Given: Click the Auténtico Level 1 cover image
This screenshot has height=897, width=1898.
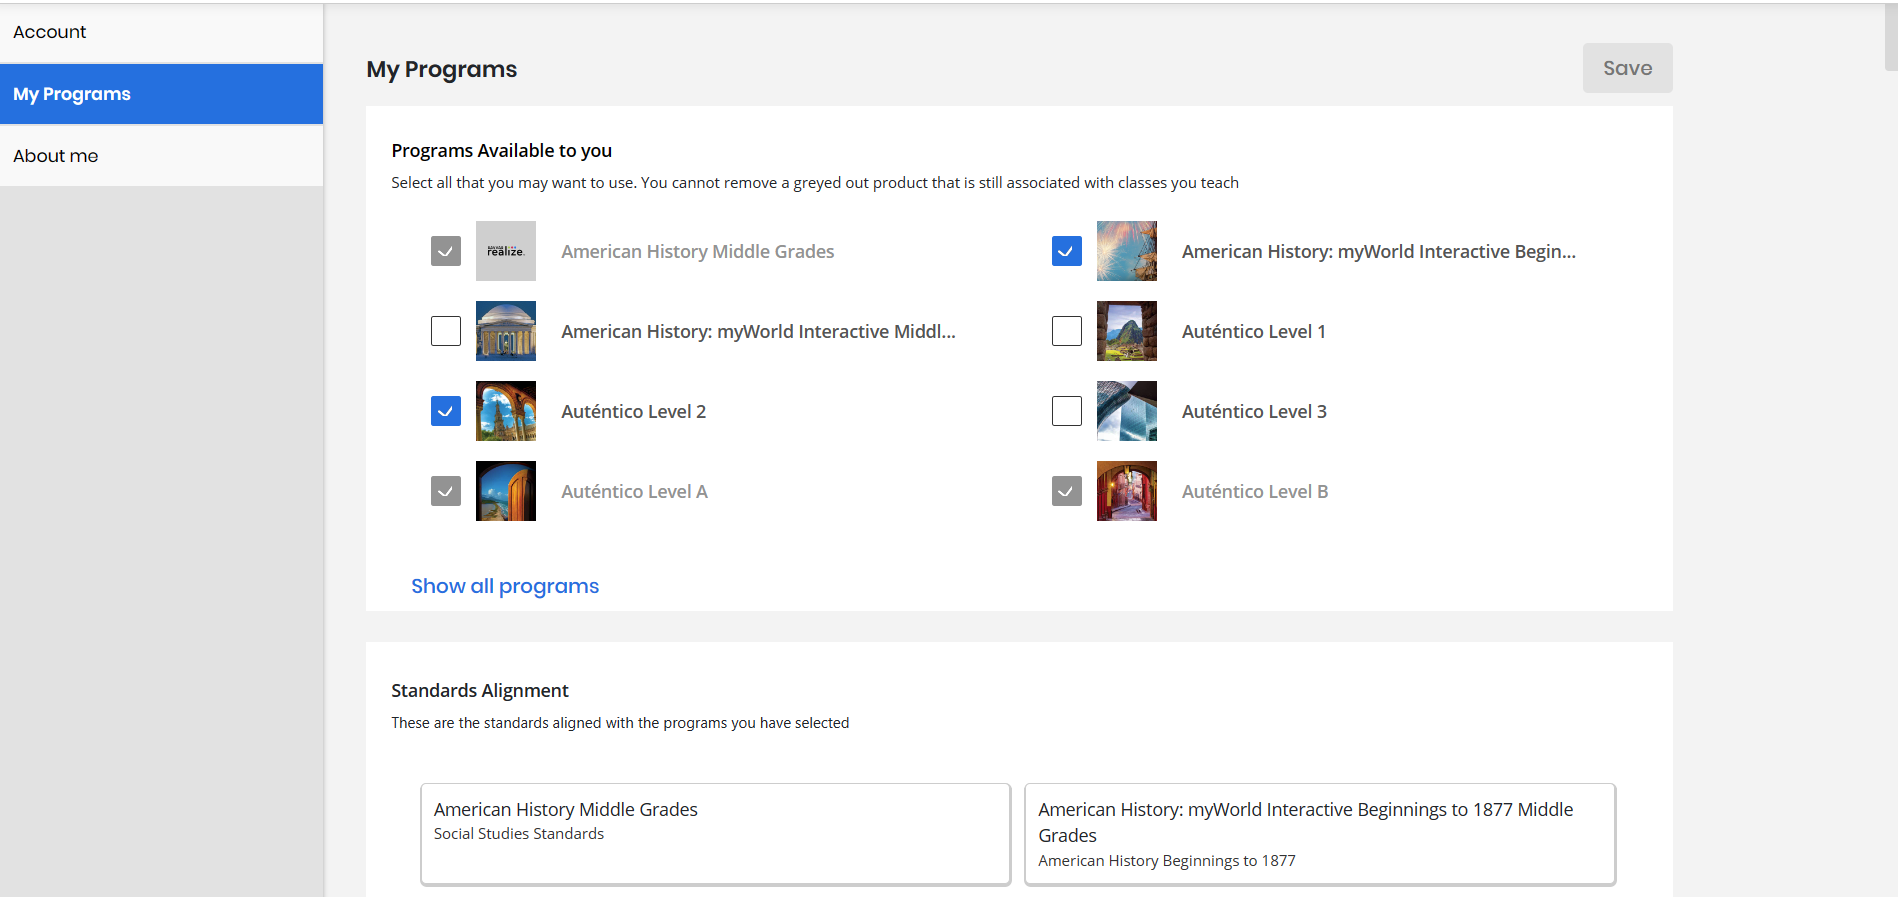Looking at the screenshot, I should [1126, 331].
